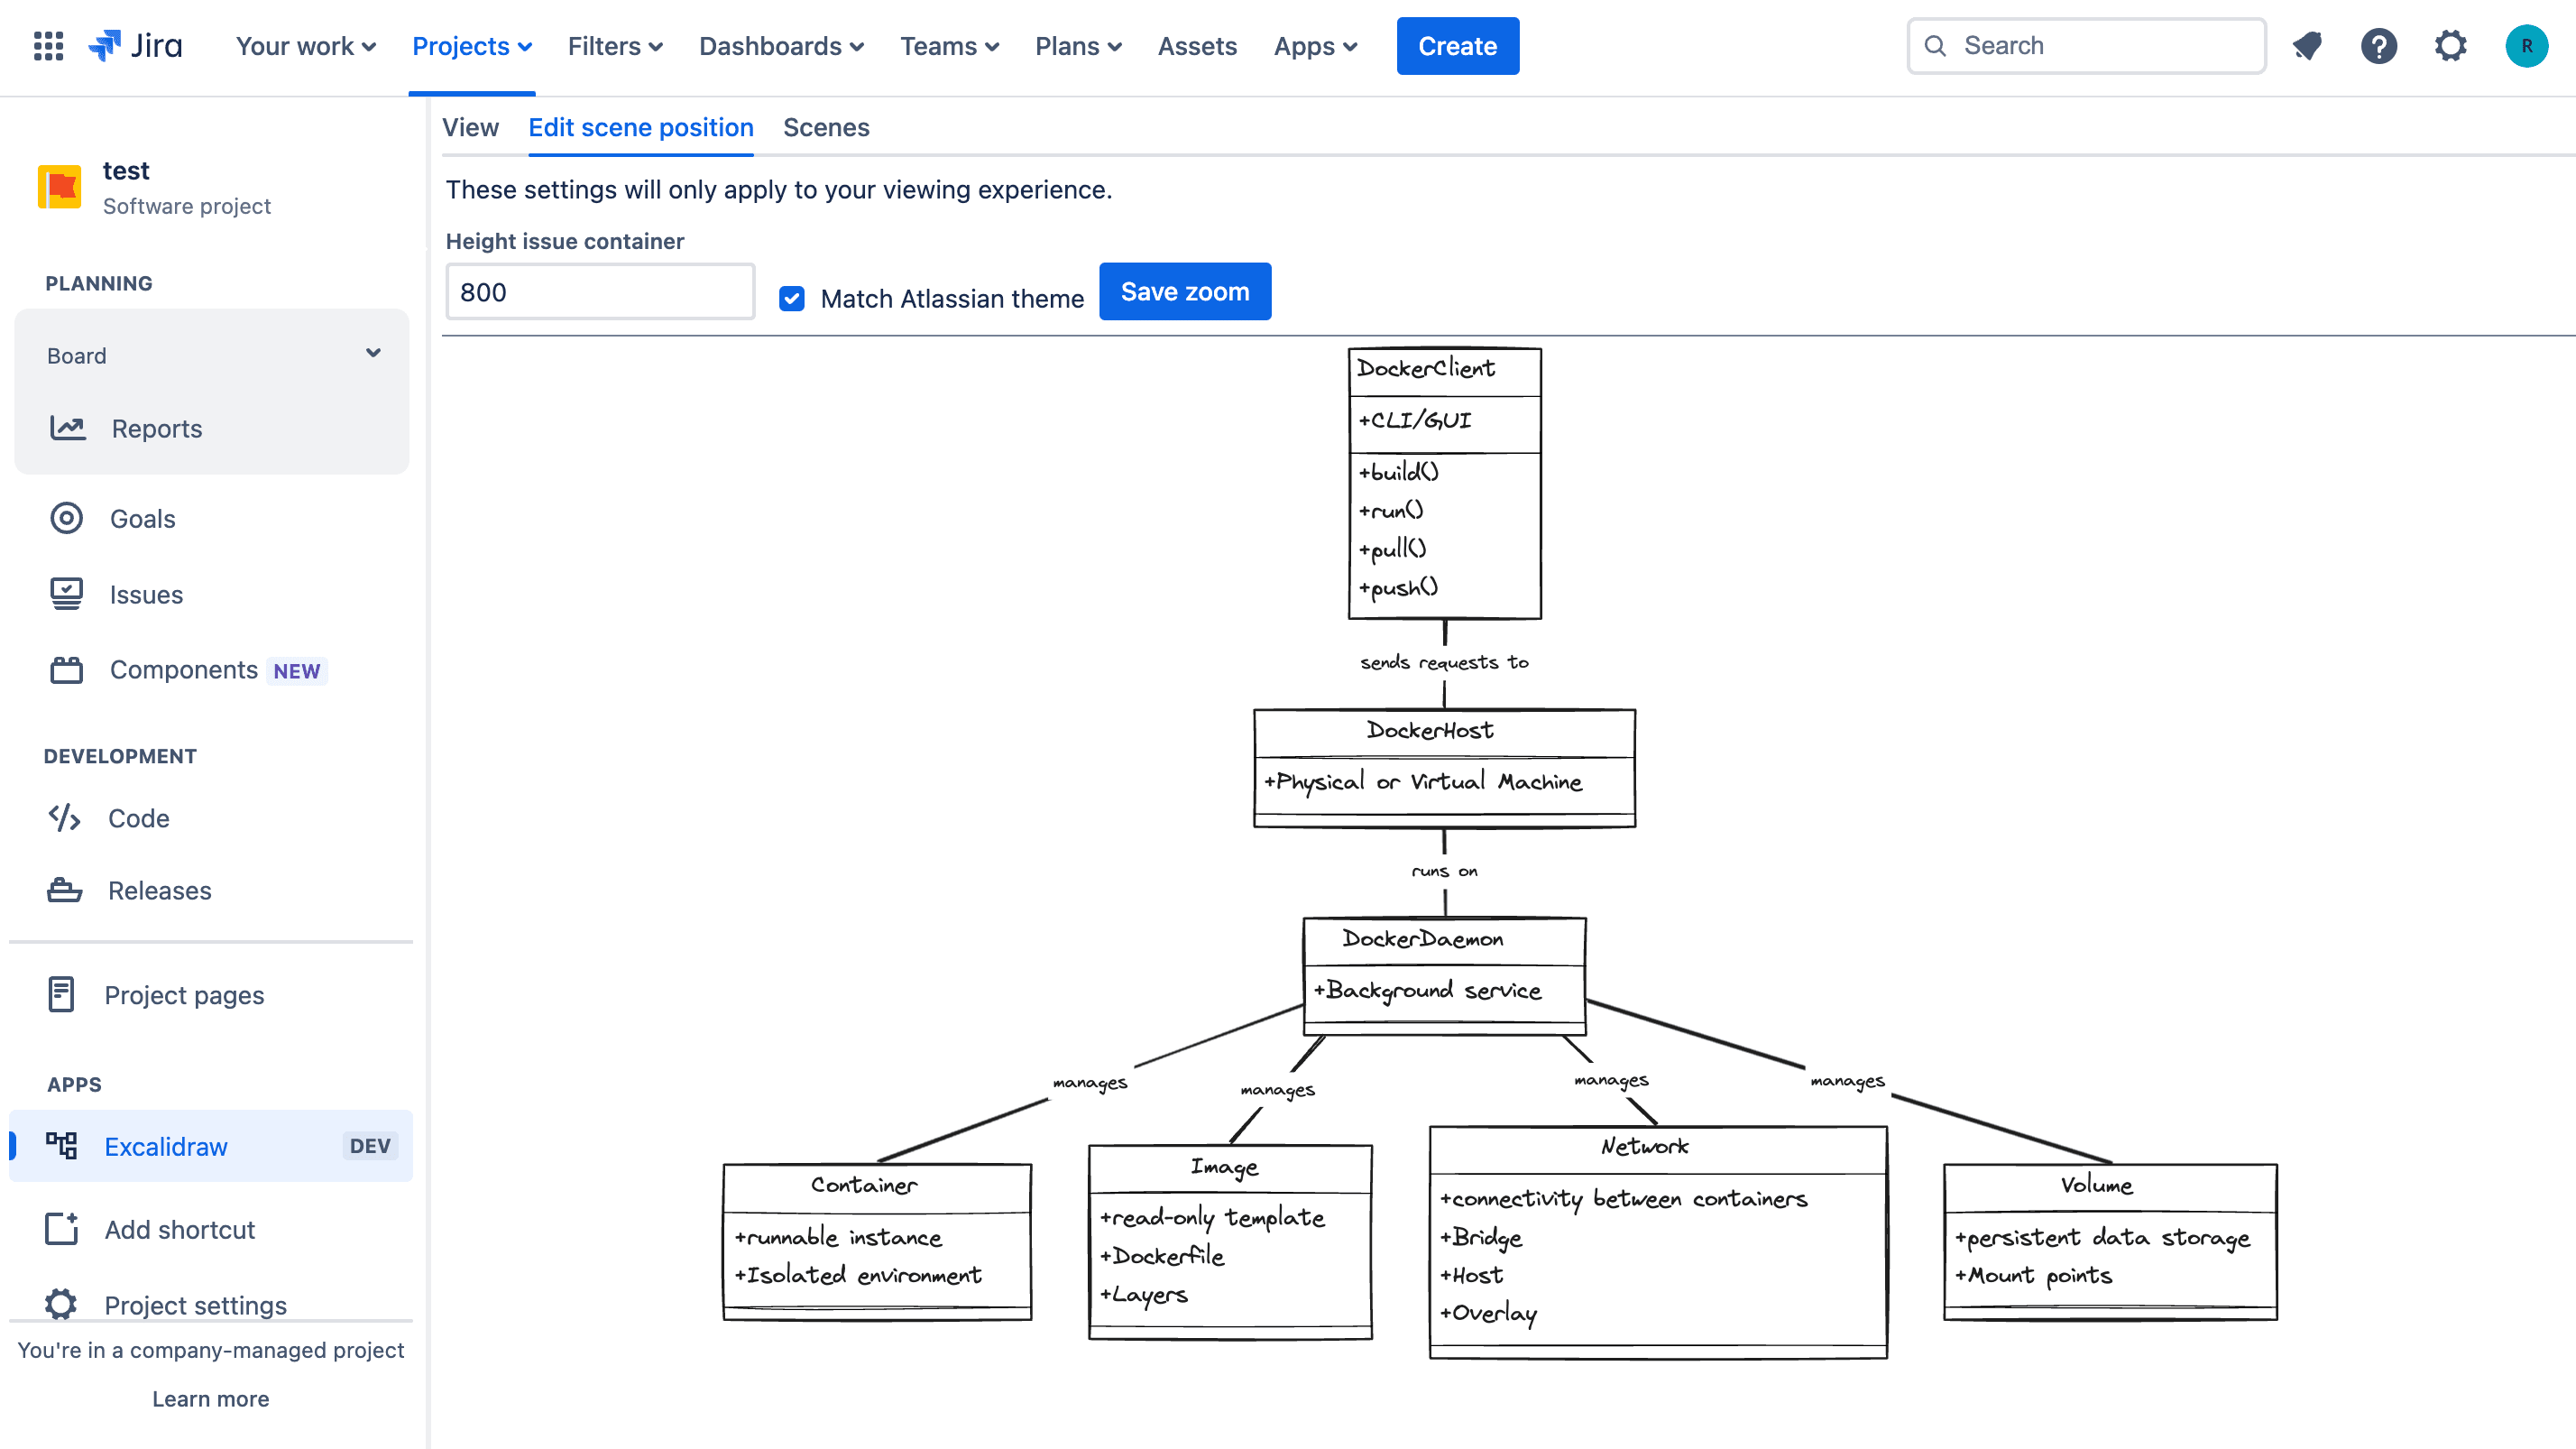
Task: Click the Code brackets icon
Action: pyautogui.click(x=65, y=817)
